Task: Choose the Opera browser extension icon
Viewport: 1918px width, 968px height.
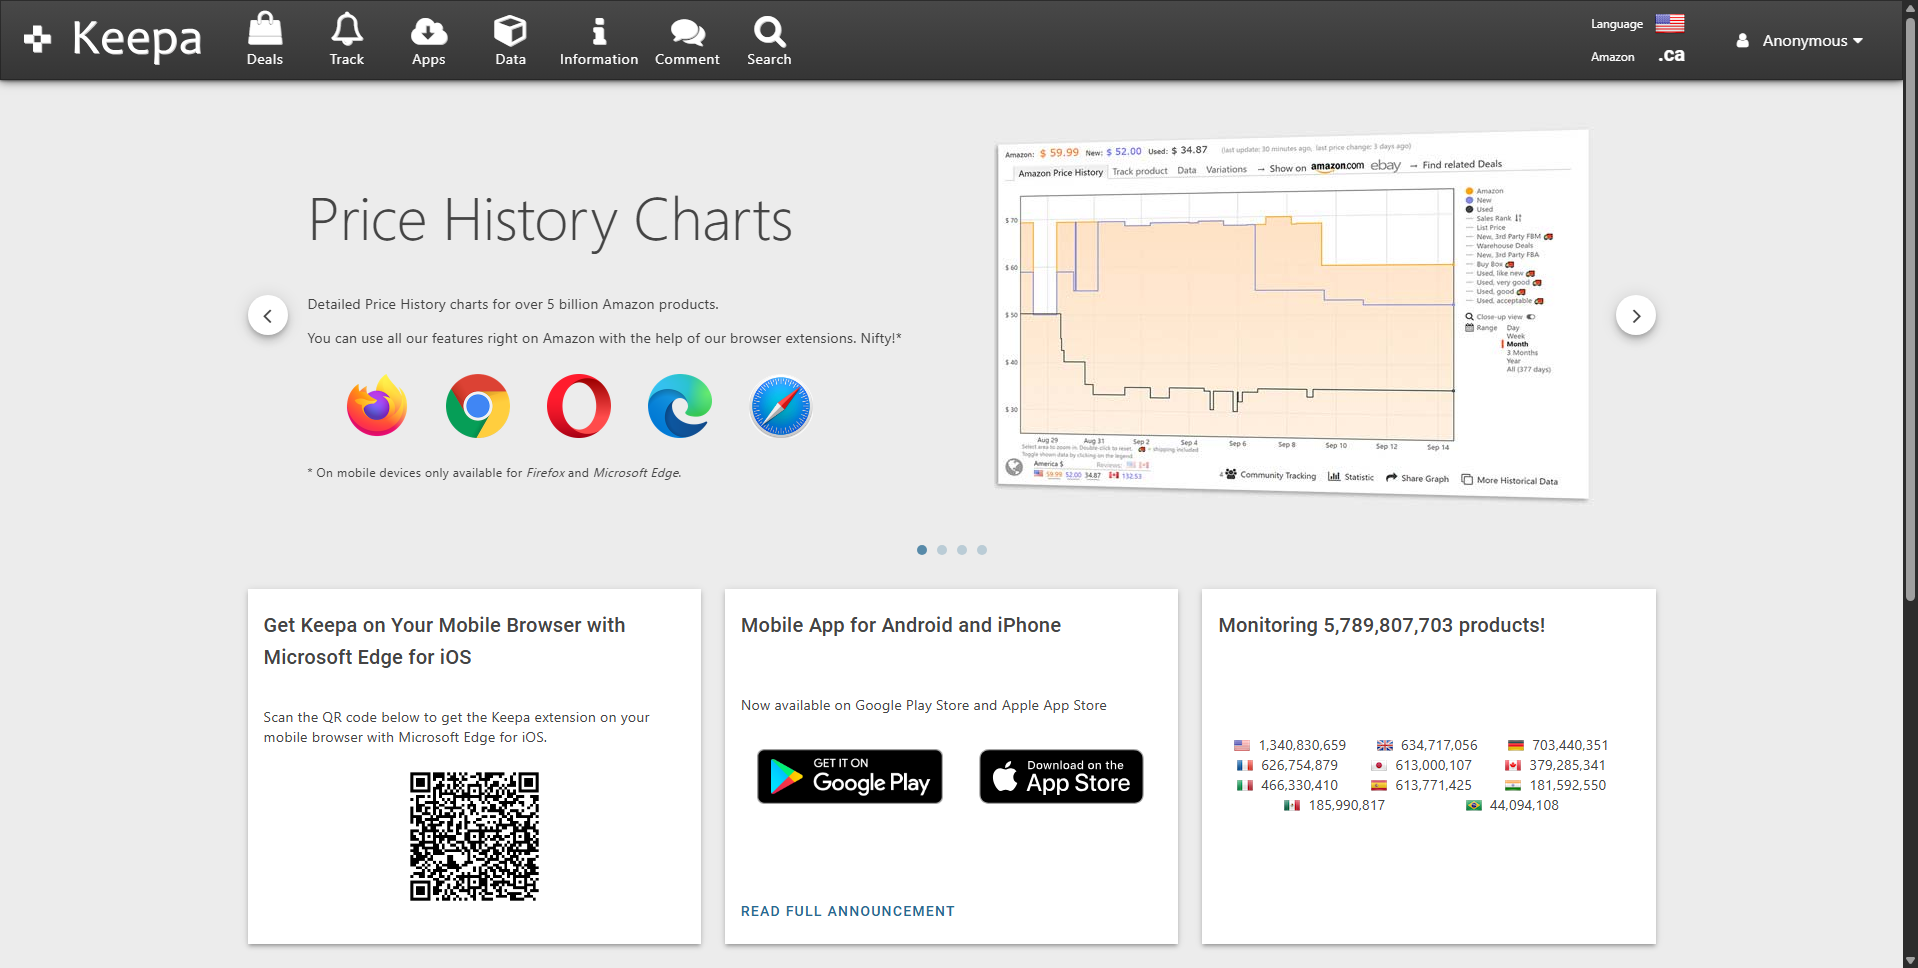Action: 579,406
